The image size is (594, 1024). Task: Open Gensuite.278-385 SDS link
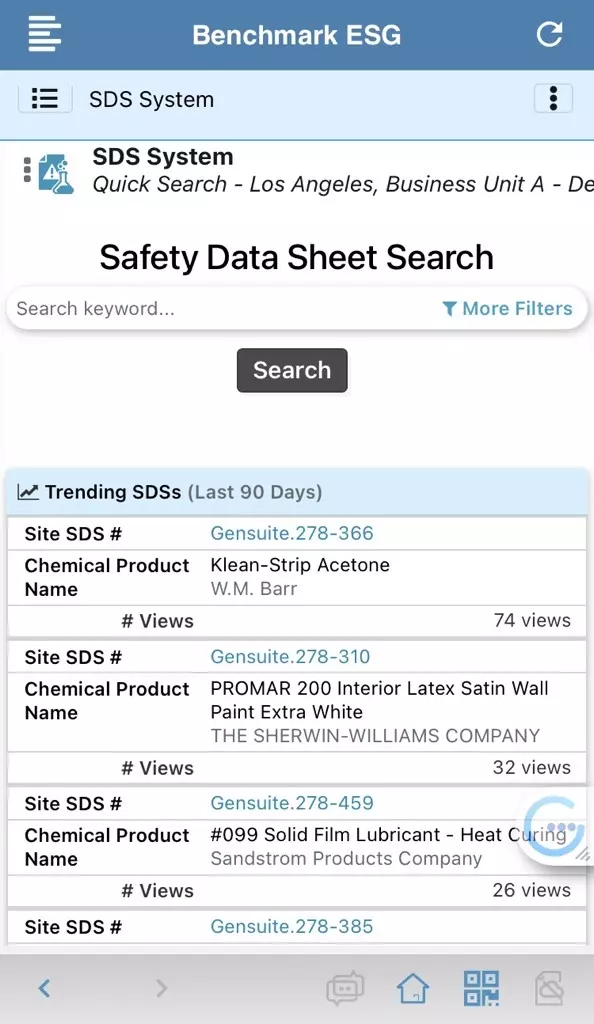(292, 926)
